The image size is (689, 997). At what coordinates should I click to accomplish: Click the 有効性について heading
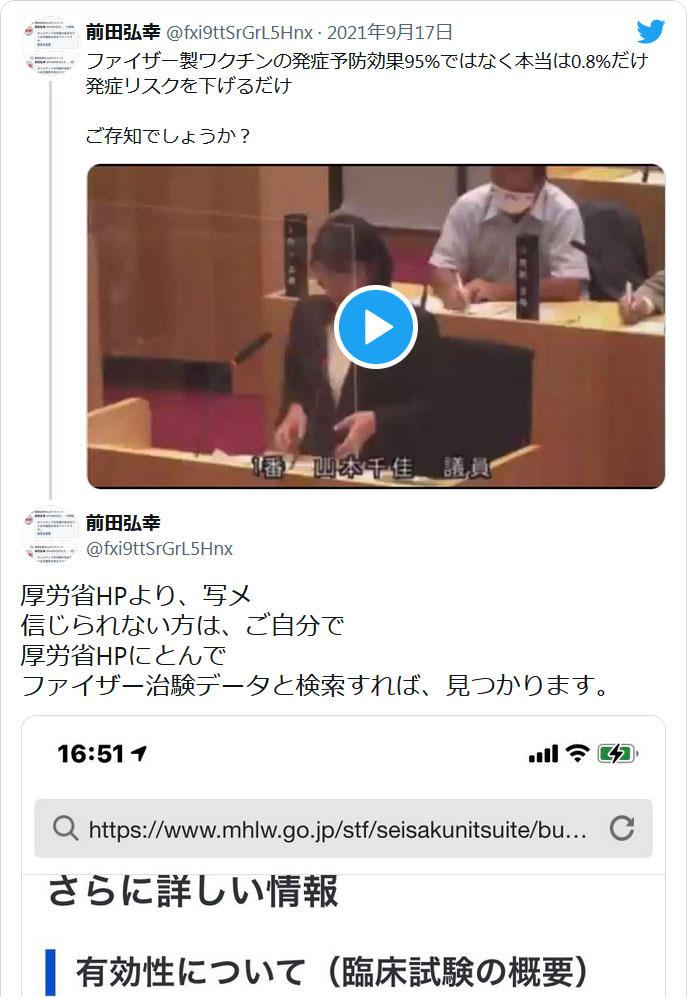point(331,972)
